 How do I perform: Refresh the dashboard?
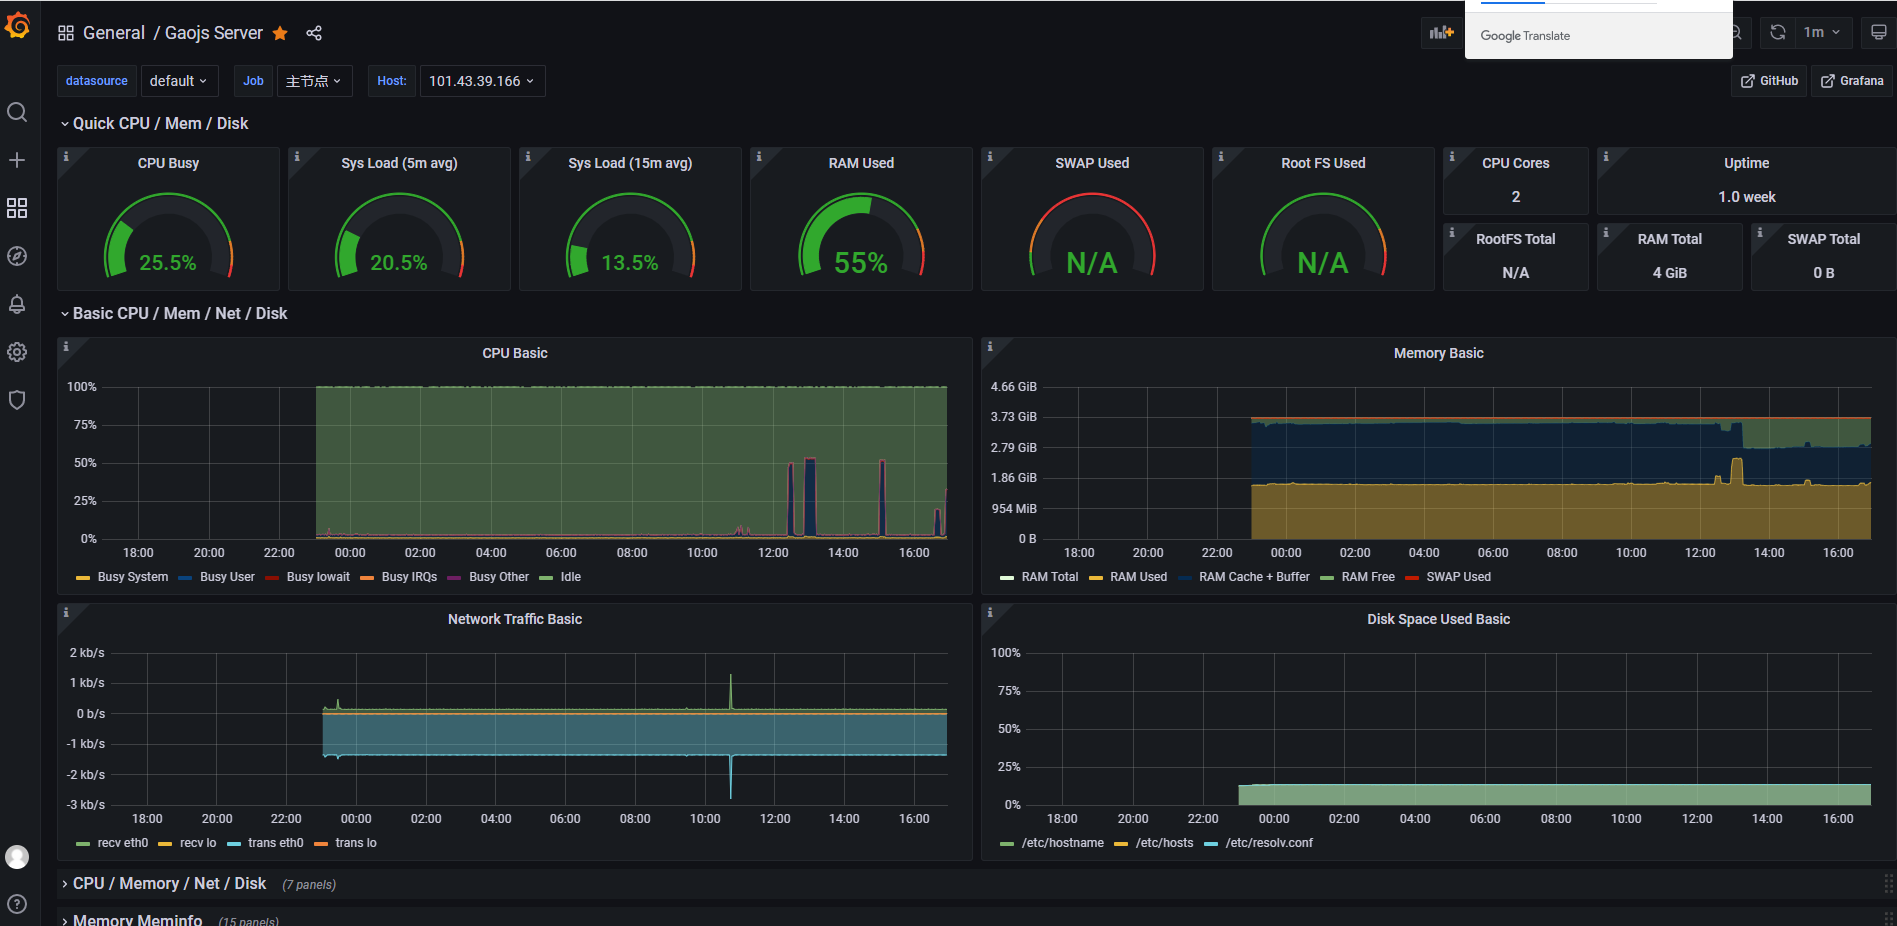click(1777, 32)
